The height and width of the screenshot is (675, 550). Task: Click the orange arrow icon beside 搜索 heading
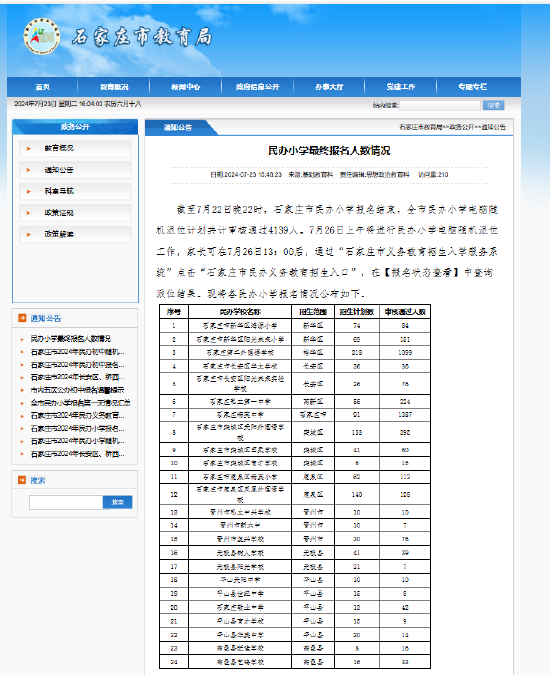(22, 480)
